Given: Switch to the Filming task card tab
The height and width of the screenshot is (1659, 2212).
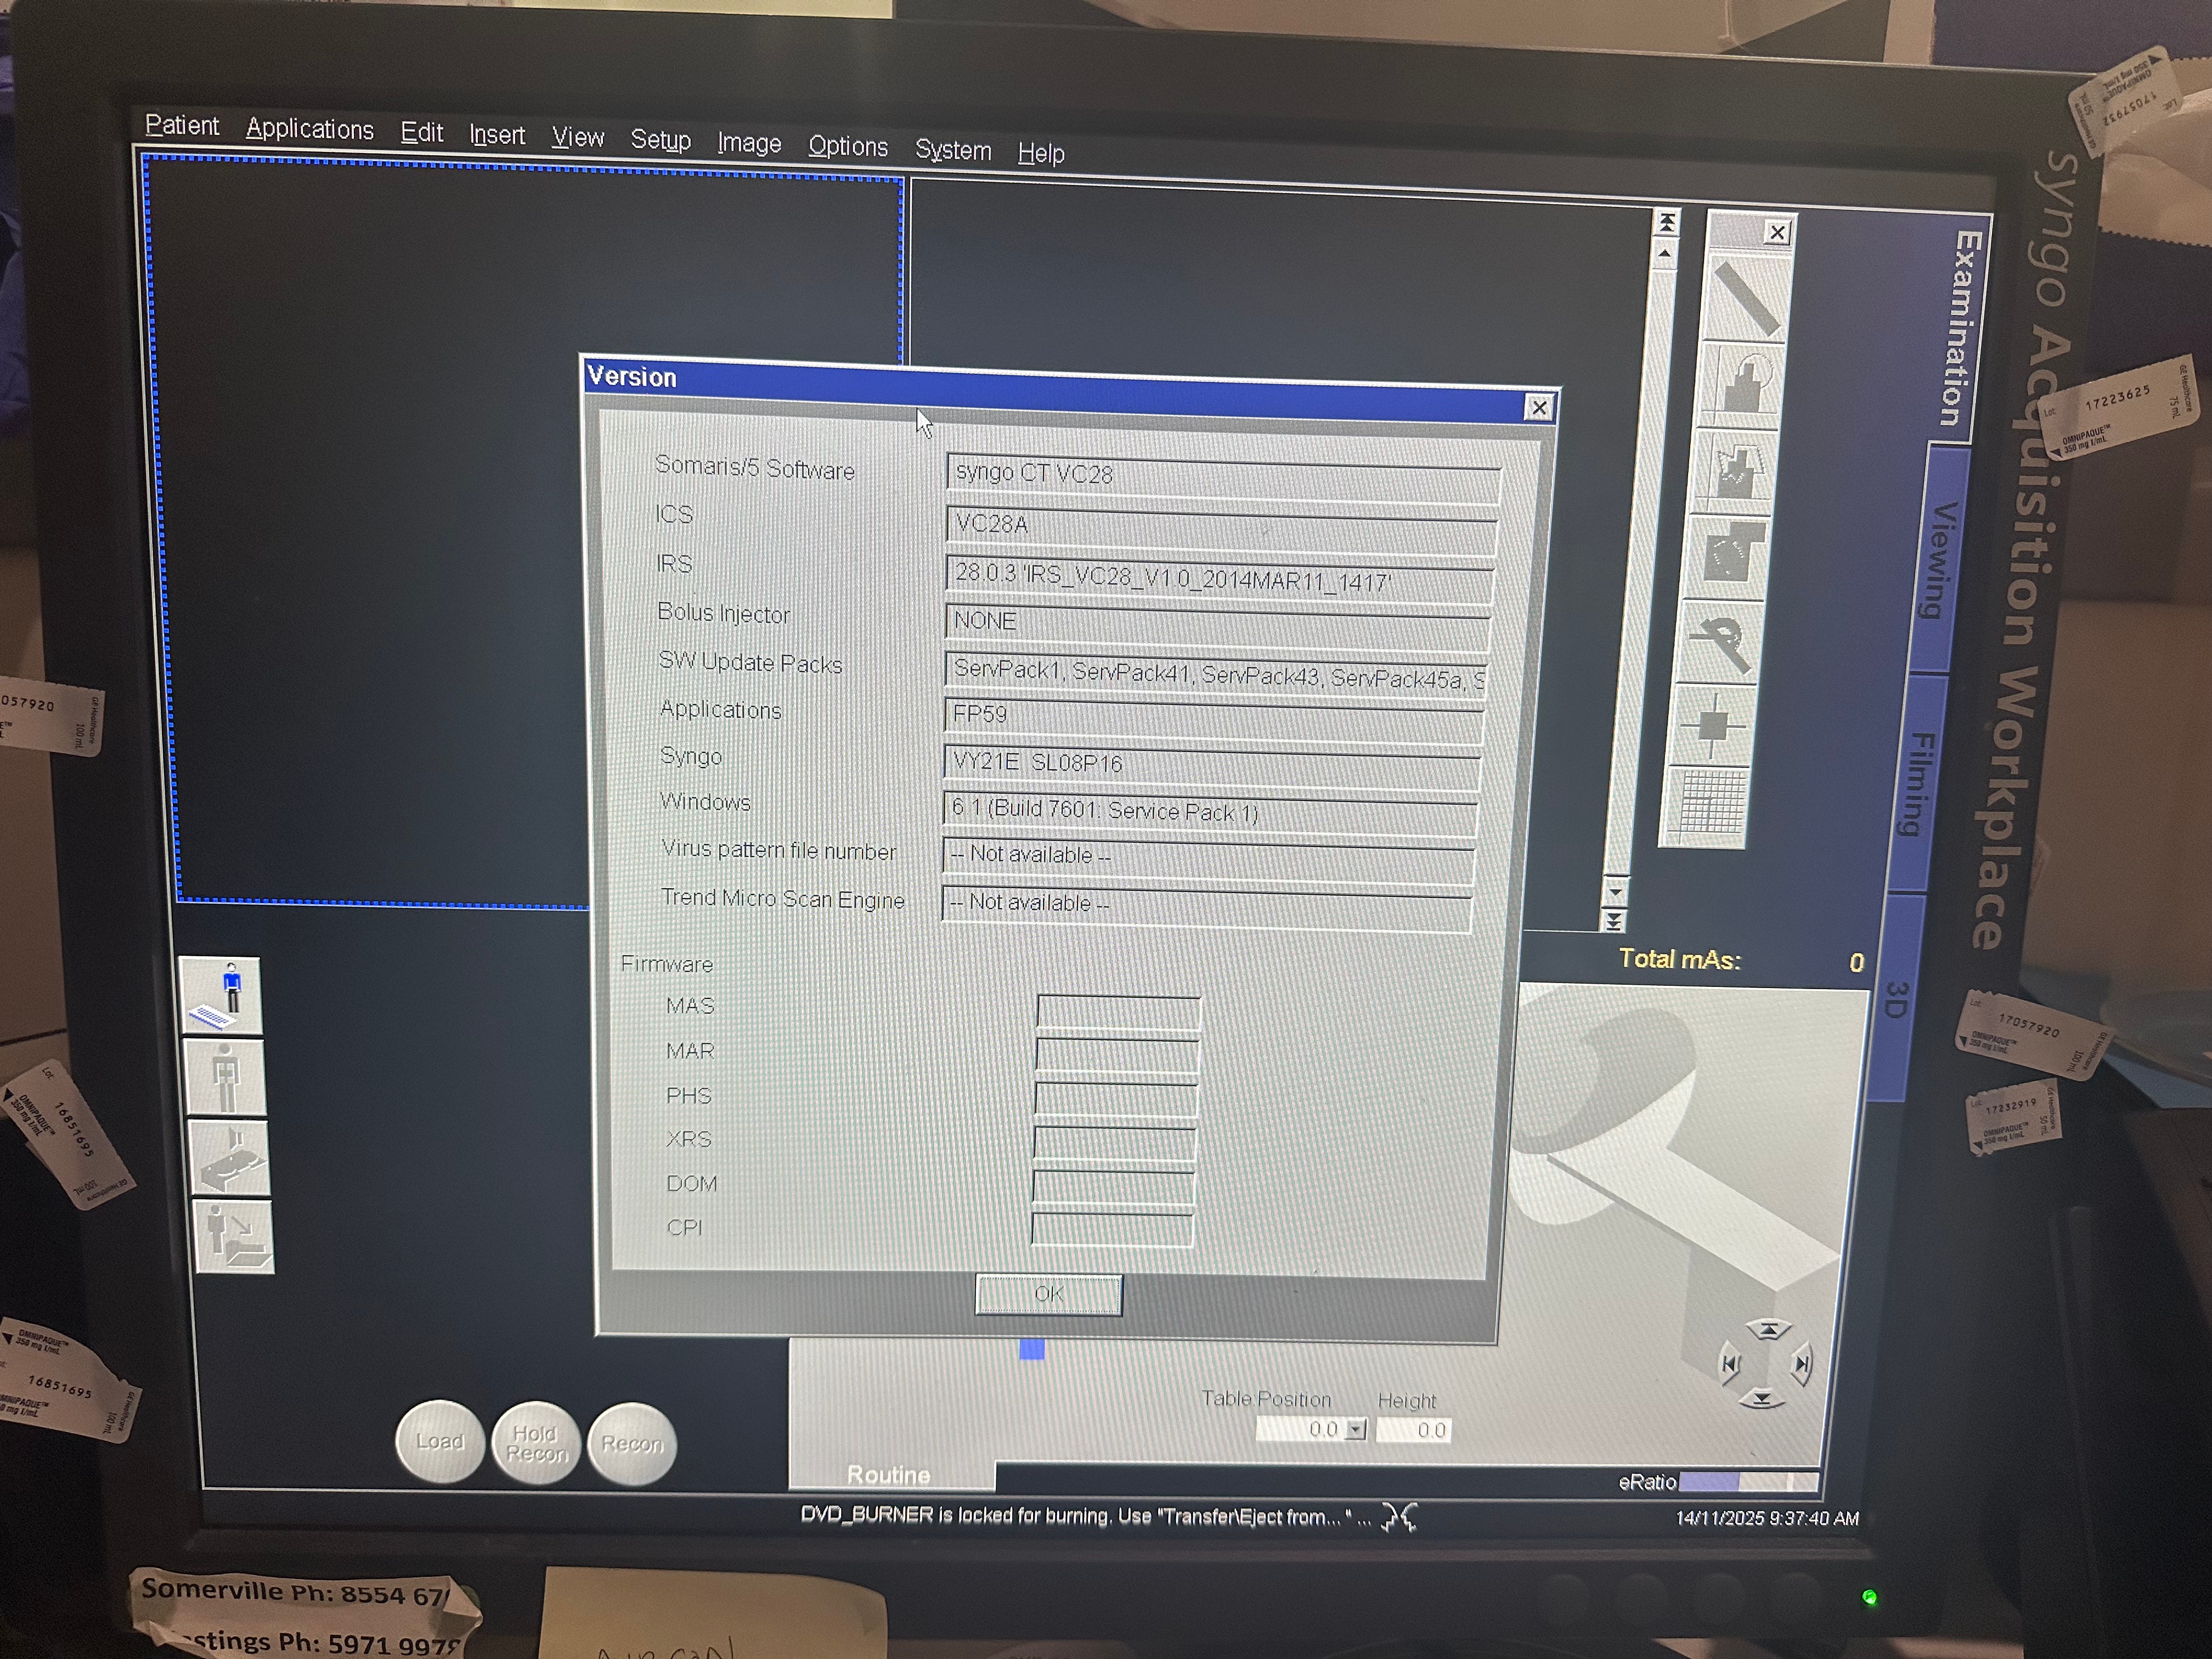Looking at the screenshot, I should pyautogui.click(x=1918, y=785).
